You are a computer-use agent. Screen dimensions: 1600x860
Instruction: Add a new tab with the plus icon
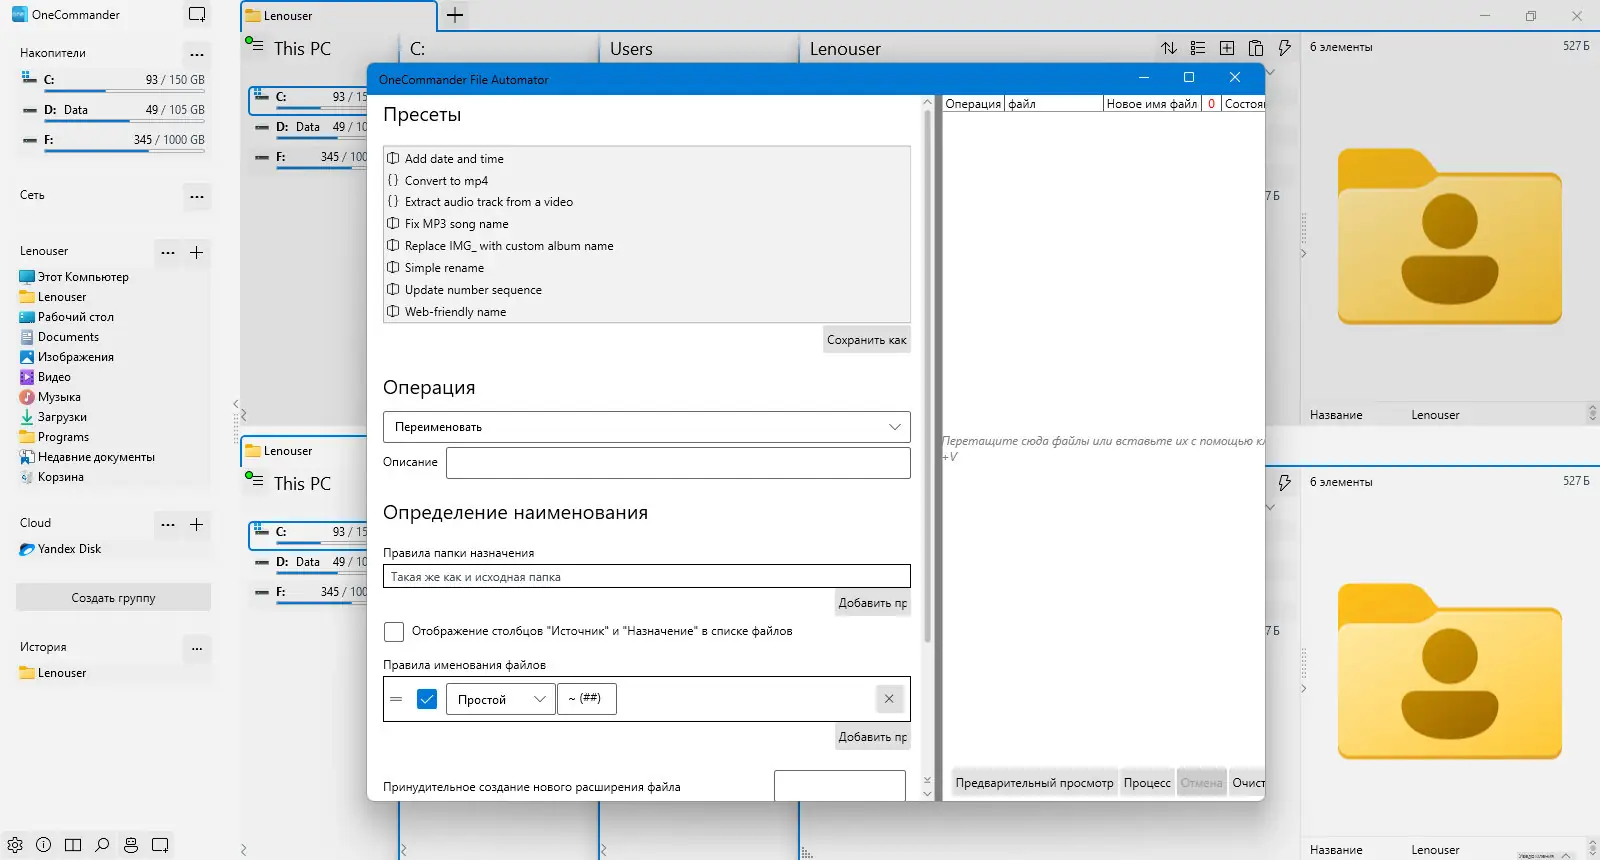pos(455,15)
